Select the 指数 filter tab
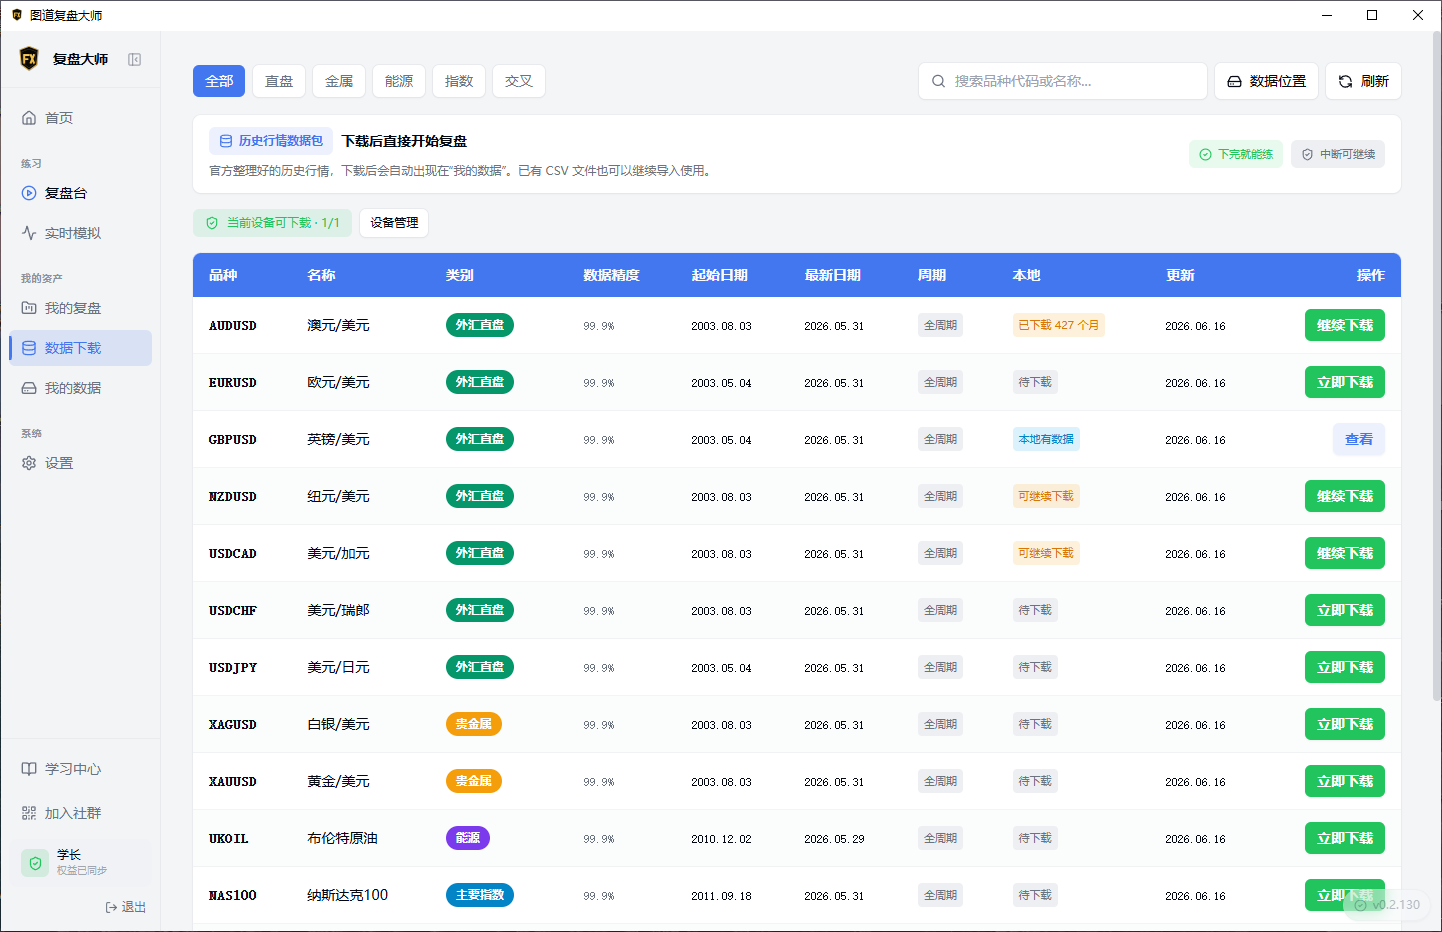The width and height of the screenshot is (1442, 932). 459,81
